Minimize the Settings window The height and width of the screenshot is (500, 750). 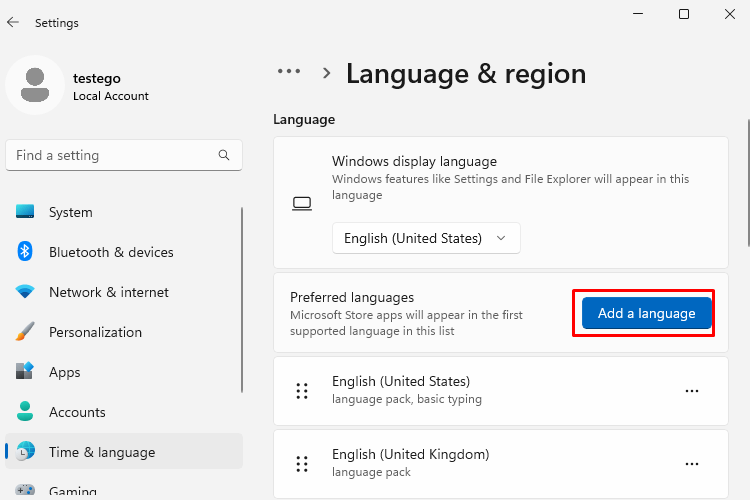point(638,14)
